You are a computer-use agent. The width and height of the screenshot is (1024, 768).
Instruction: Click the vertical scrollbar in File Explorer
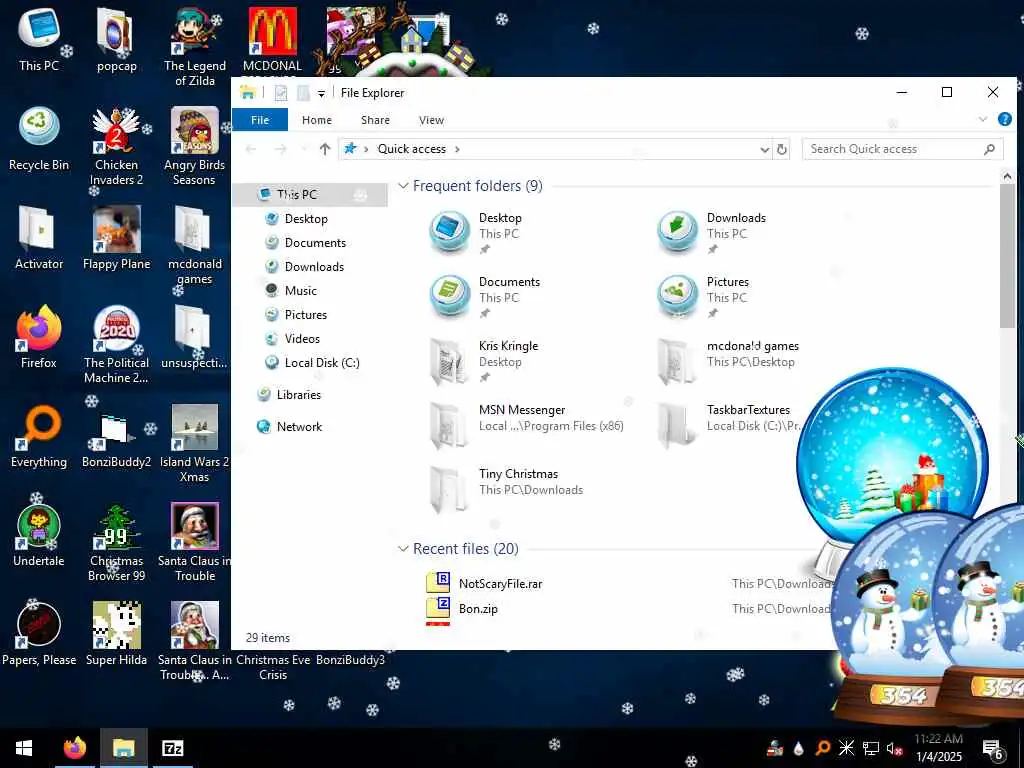[1006, 256]
